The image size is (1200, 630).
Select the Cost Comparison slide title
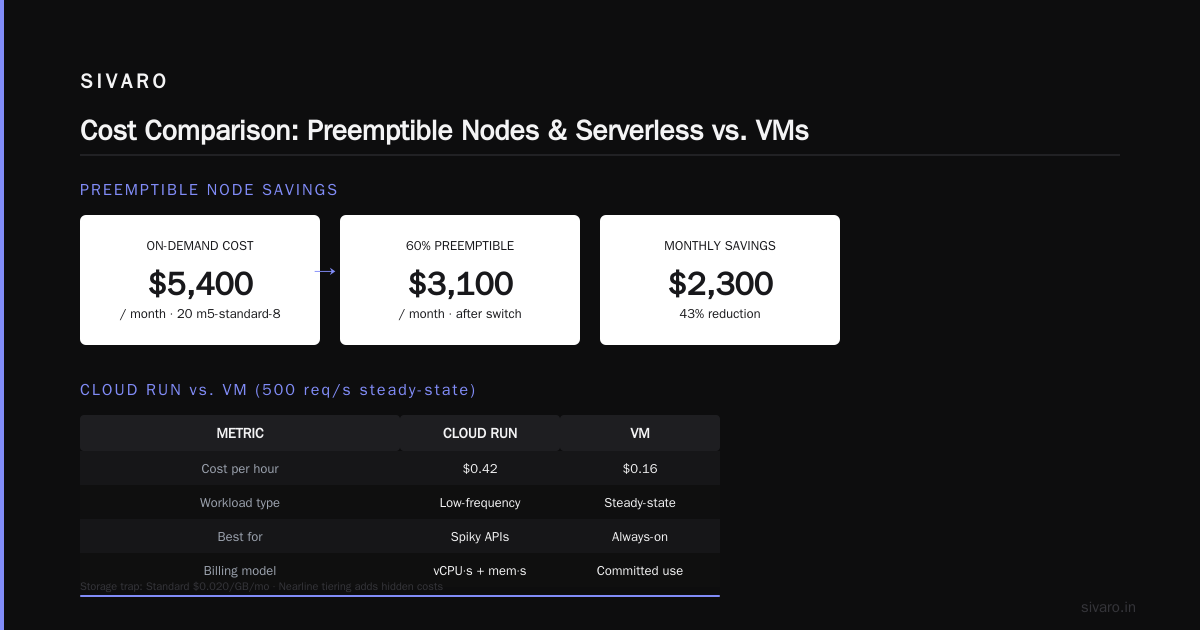(x=444, y=130)
